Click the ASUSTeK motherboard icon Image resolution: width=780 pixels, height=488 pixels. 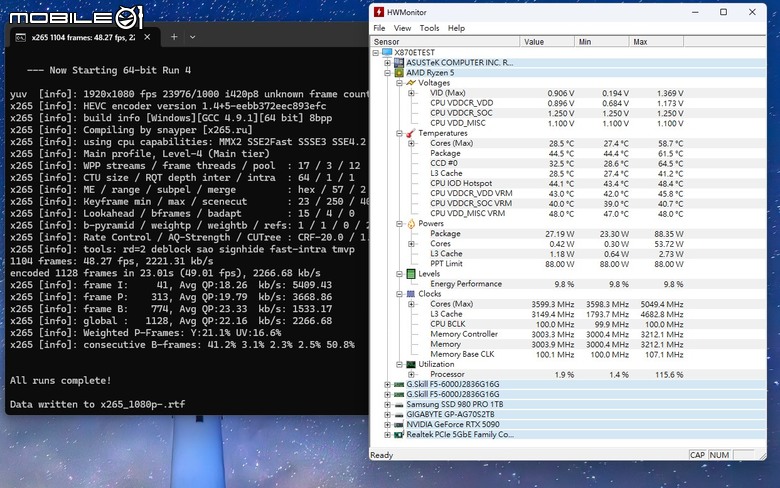point(398,63)
